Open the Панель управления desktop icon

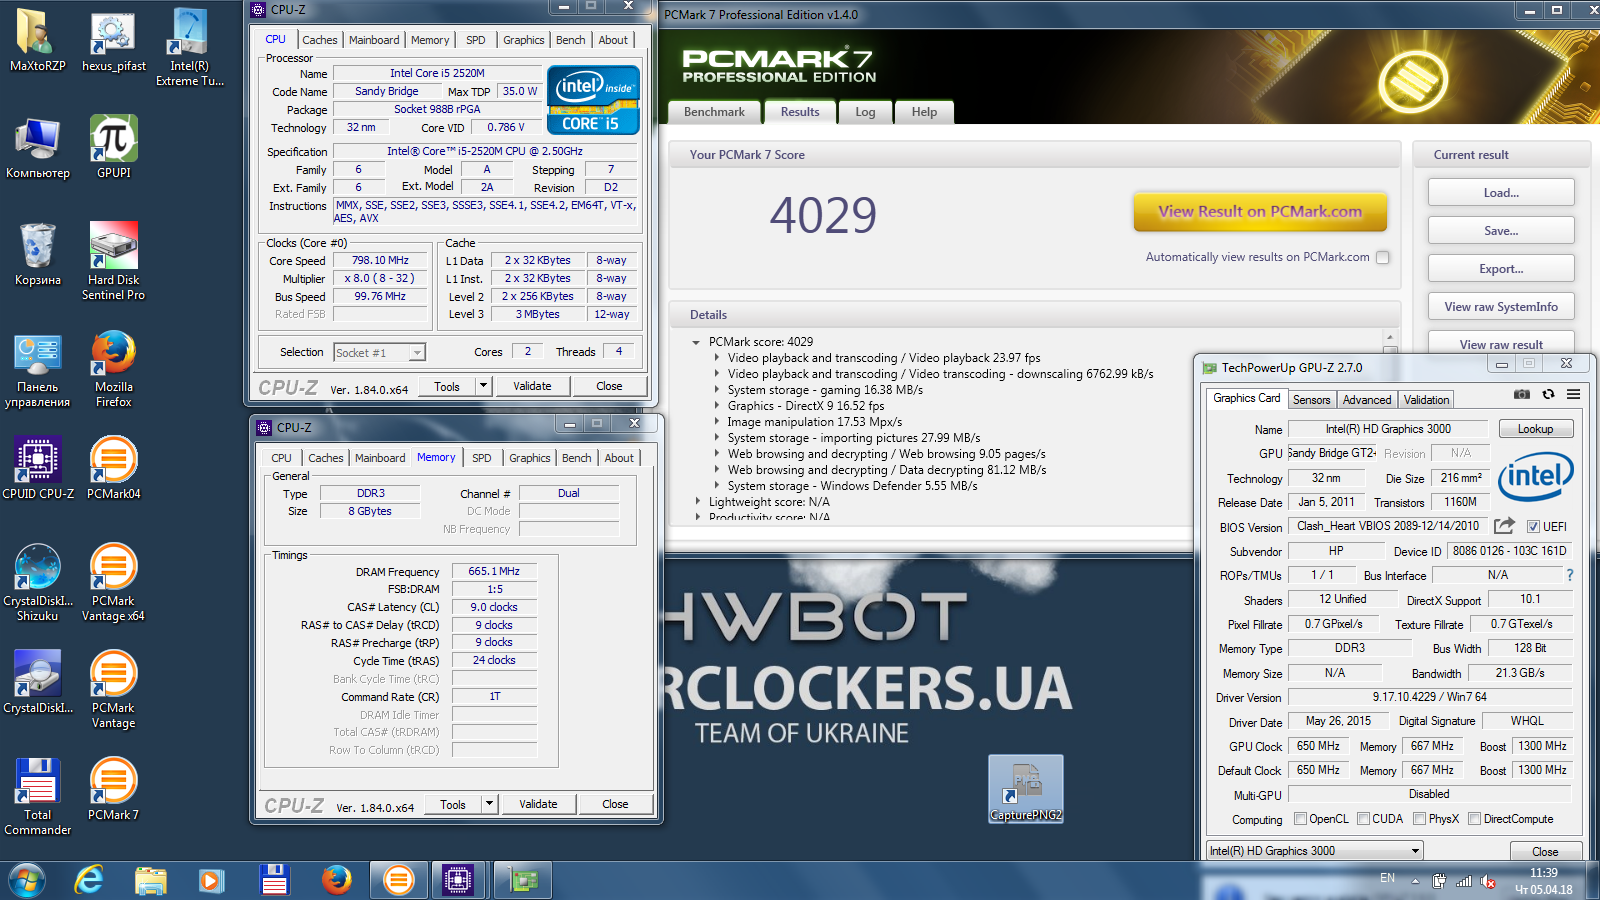click(x=37, y=368)
